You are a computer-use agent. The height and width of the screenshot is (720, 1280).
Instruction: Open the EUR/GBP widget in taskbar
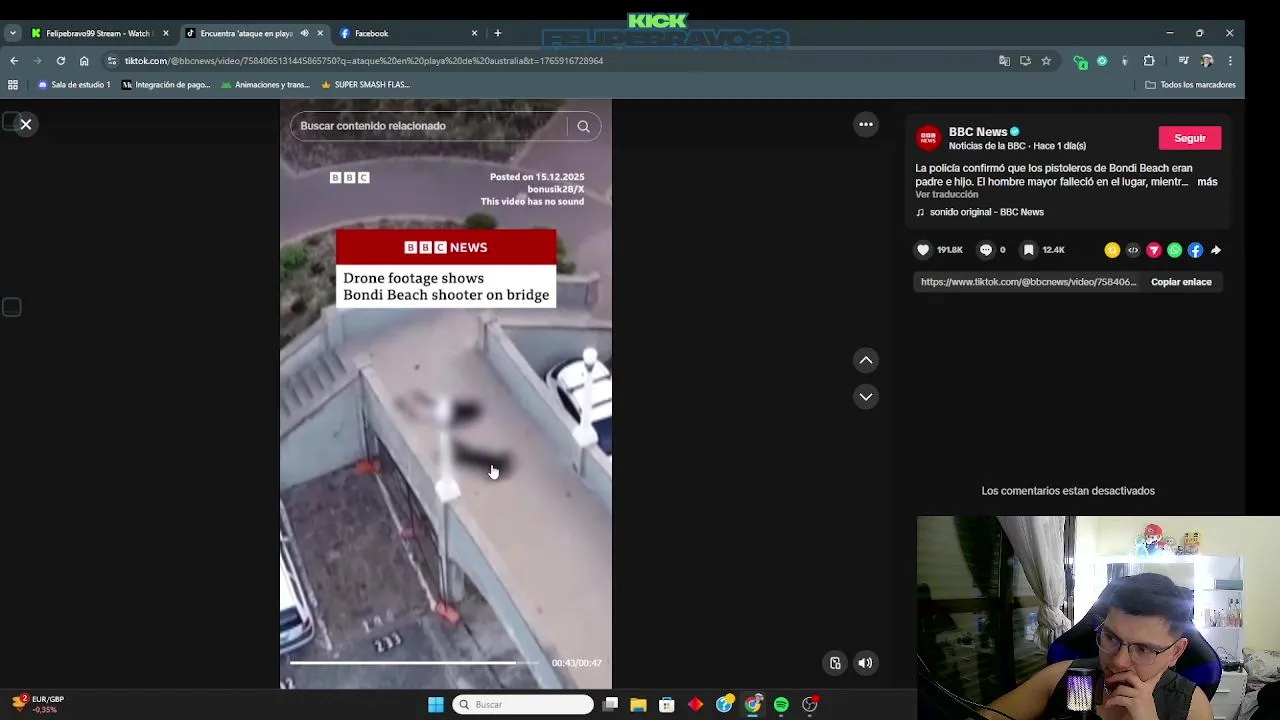(x=38, y=704)
